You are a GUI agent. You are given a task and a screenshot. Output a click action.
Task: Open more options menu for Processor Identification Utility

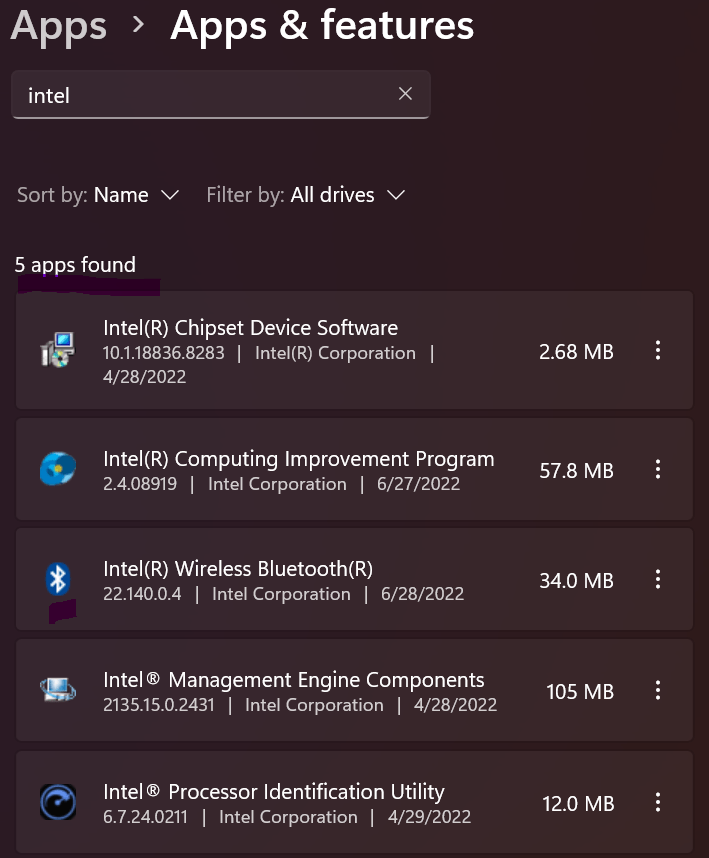tap(658, 802)
